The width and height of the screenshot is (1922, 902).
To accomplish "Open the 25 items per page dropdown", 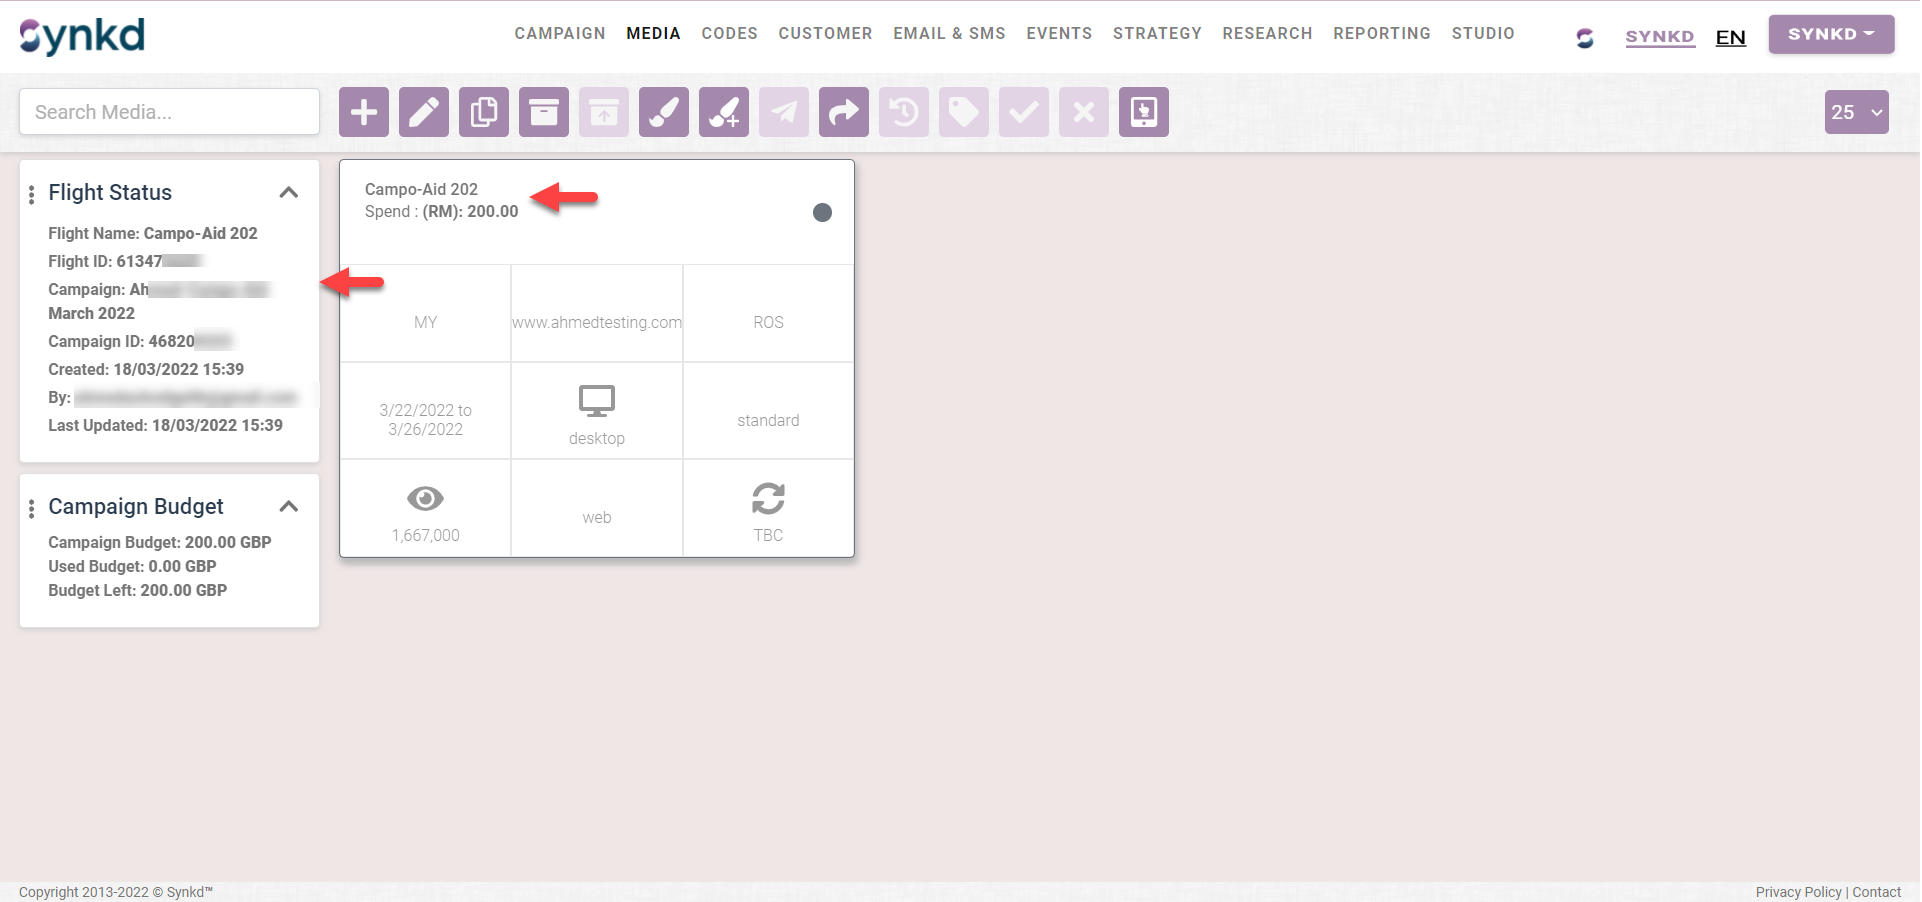I will [x=1856, y=112].
